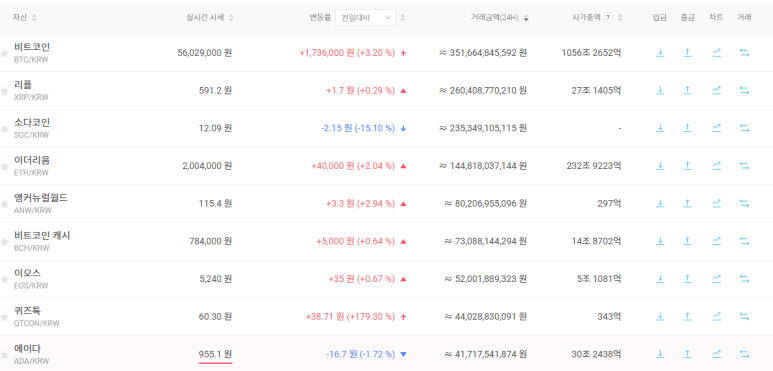Open trade for SOC/KRW row
Screen dimensions: 773x371
[x=744, y=128]
